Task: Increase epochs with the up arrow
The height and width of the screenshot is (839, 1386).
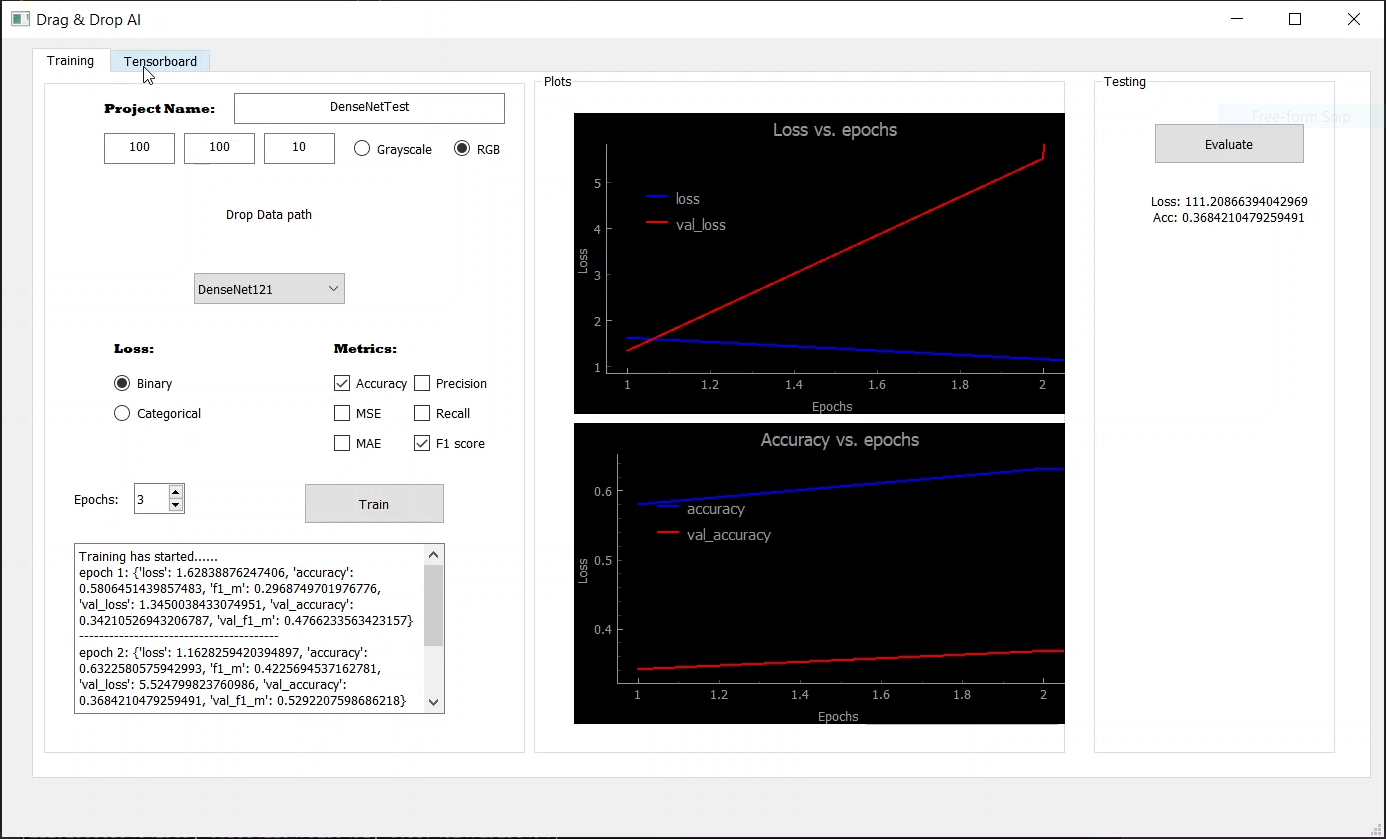Action: pos(176,492)
